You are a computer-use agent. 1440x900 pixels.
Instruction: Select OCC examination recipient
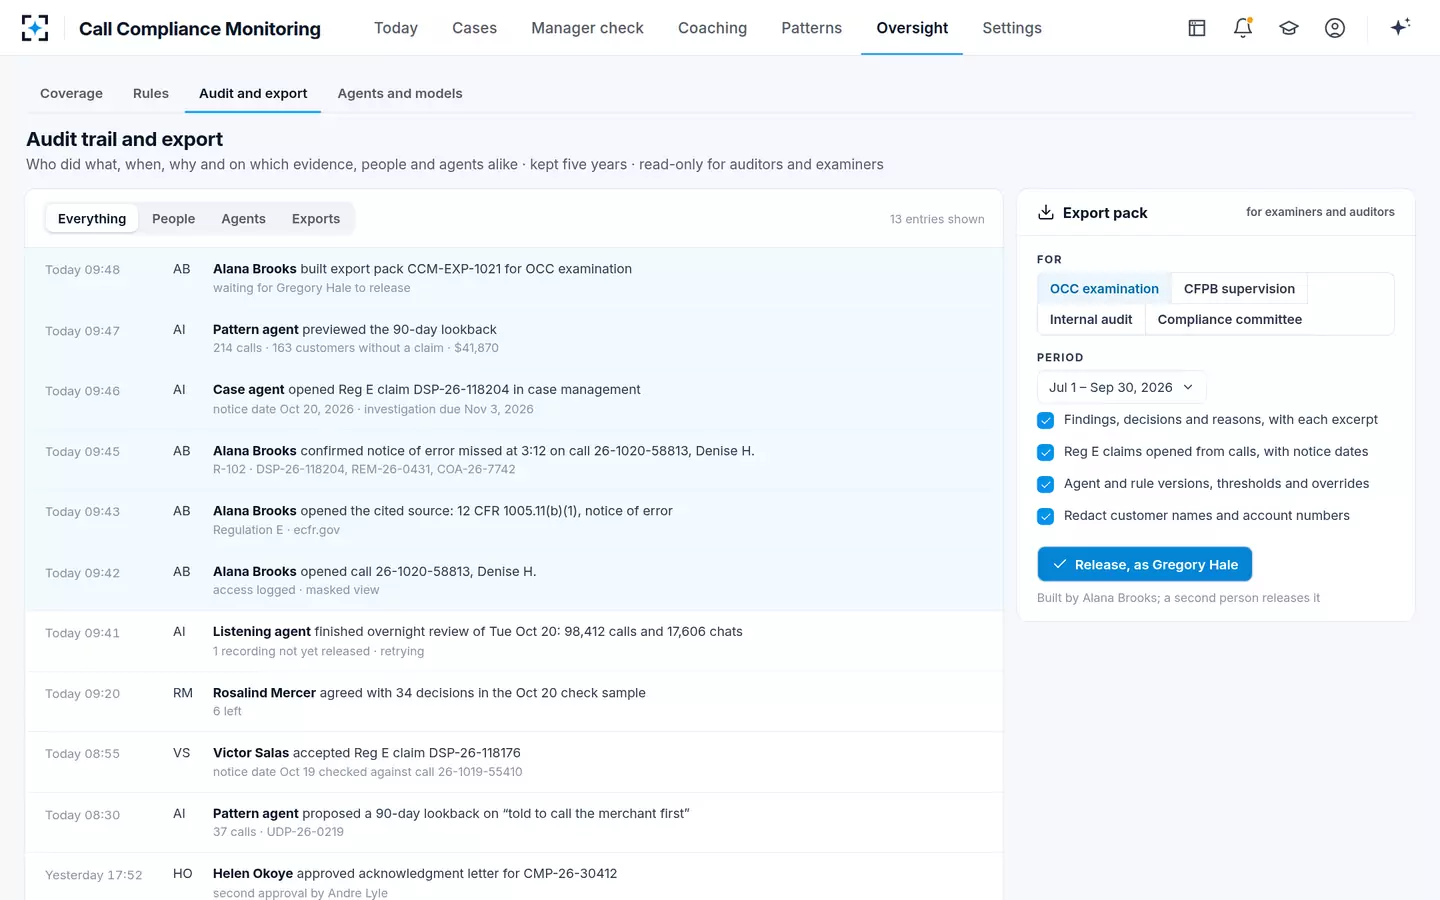1104,289
